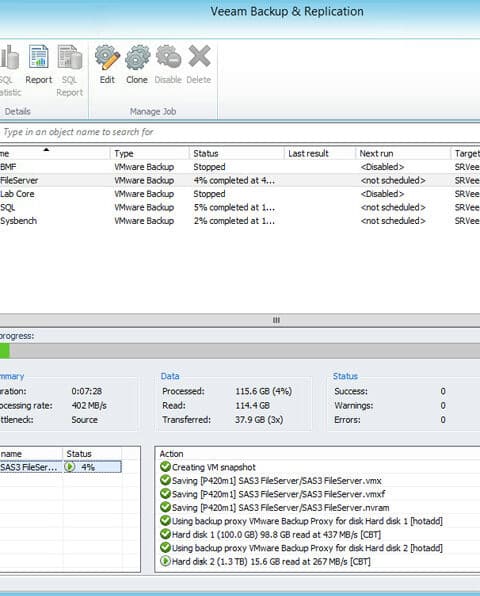
Task: Click the green check next to Creating VM snapshot
Action: coord(165,467)
